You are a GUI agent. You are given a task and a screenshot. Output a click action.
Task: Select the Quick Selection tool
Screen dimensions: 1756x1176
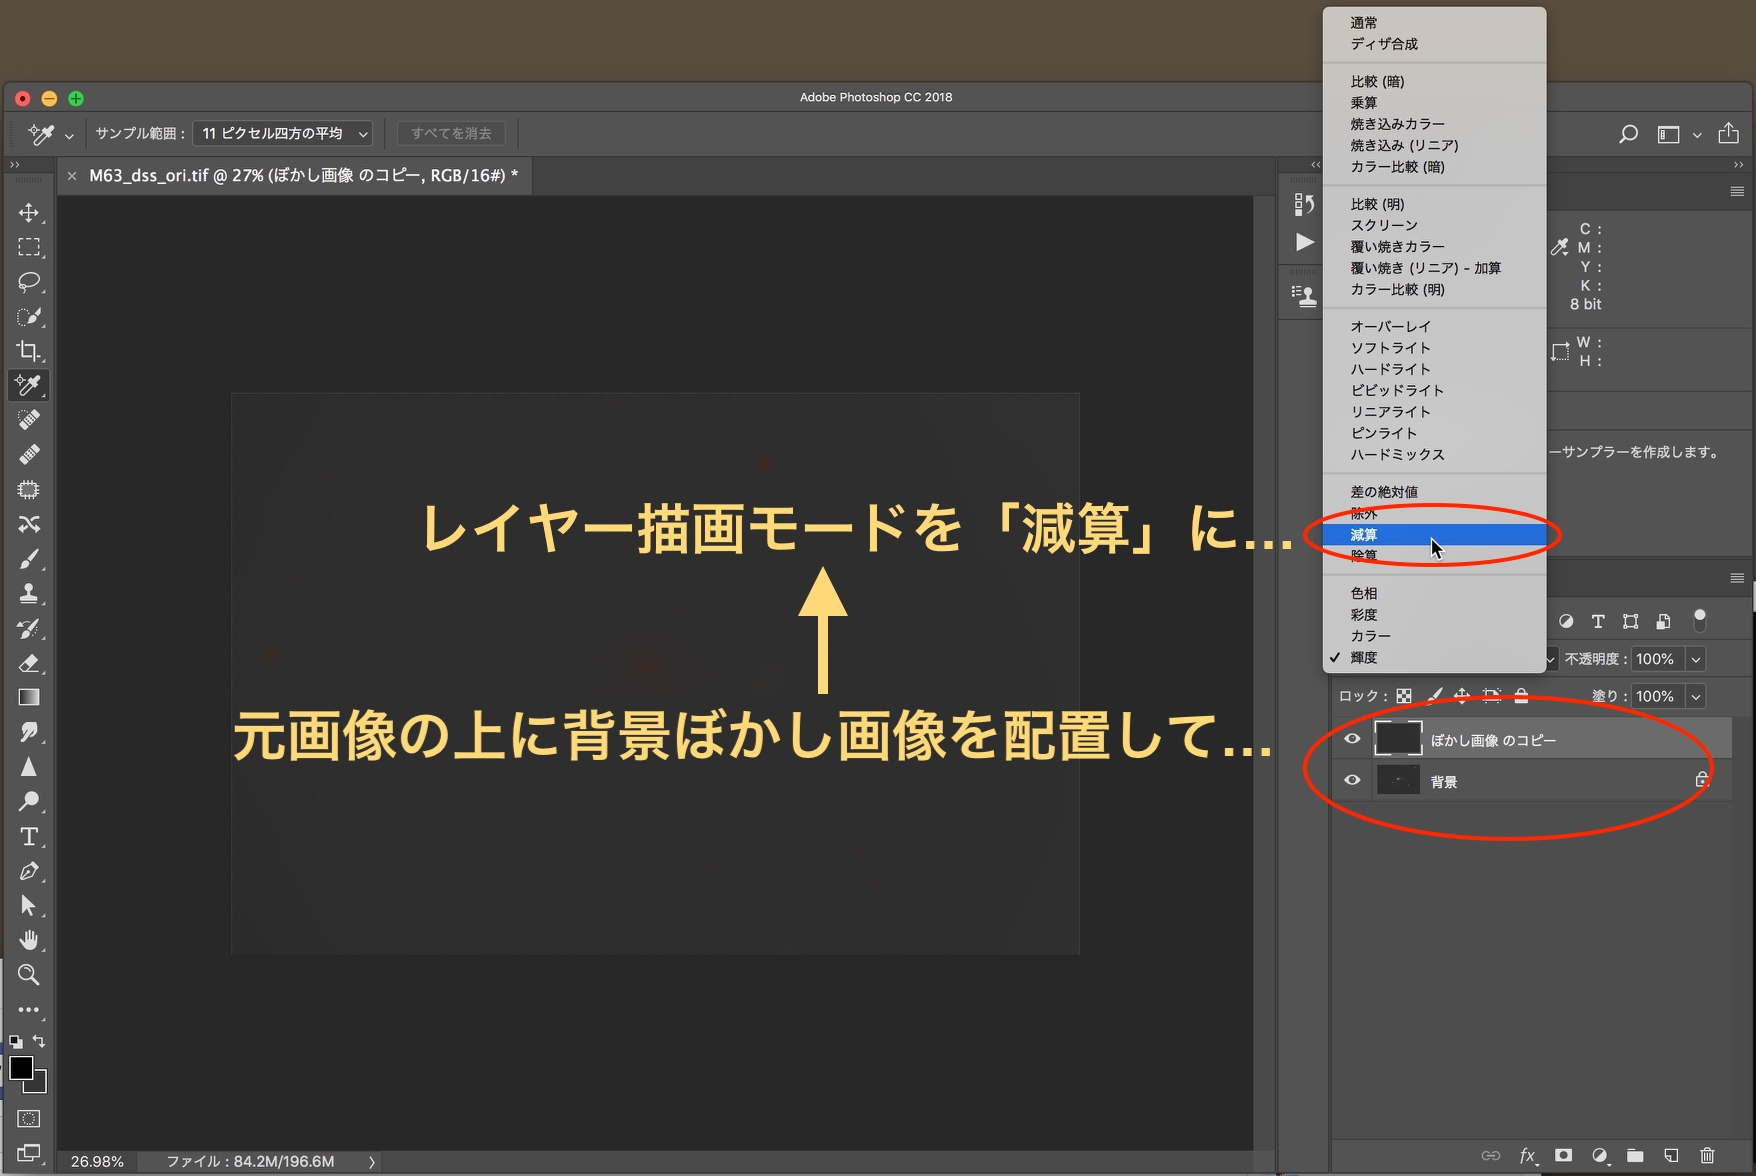(29, 317)
